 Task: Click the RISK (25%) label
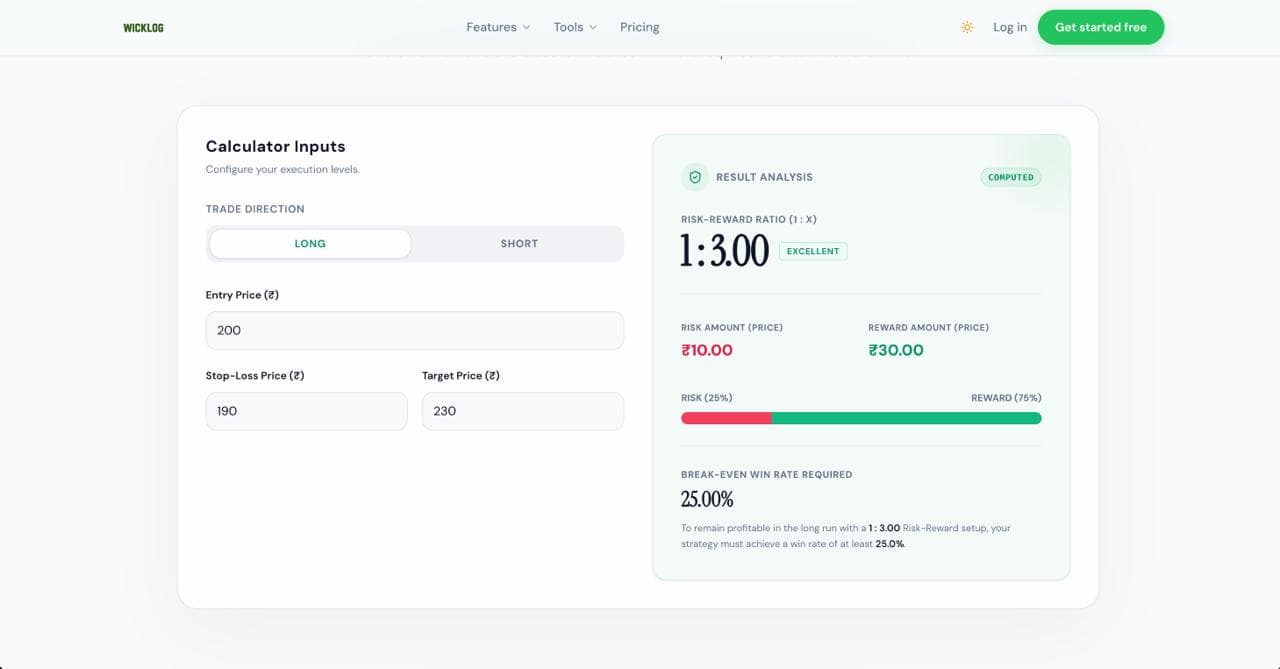click(707, 398)
